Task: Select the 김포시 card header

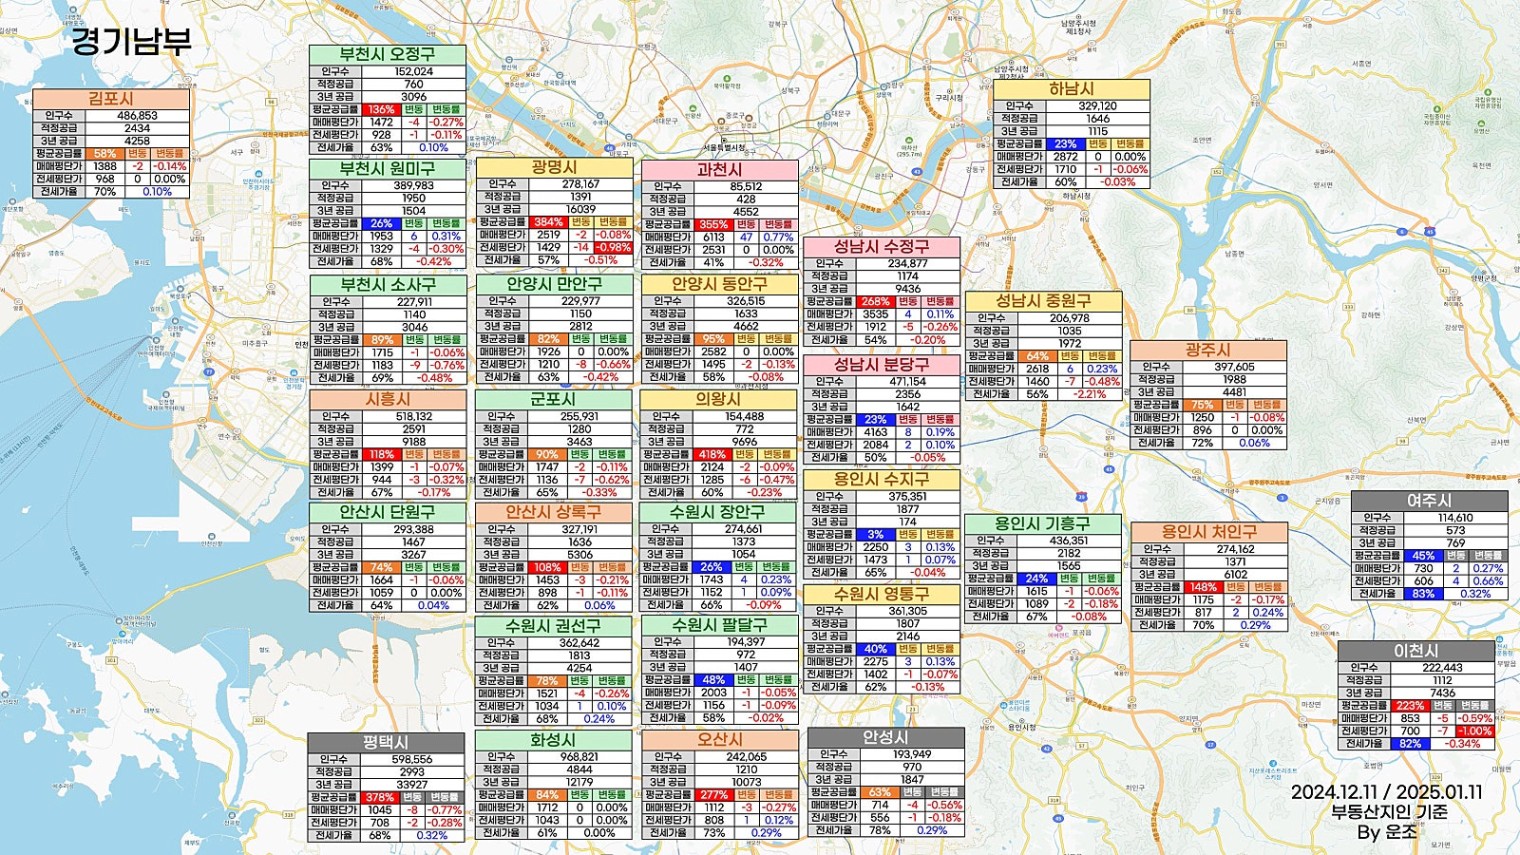Action: click(x=111, y=99)
